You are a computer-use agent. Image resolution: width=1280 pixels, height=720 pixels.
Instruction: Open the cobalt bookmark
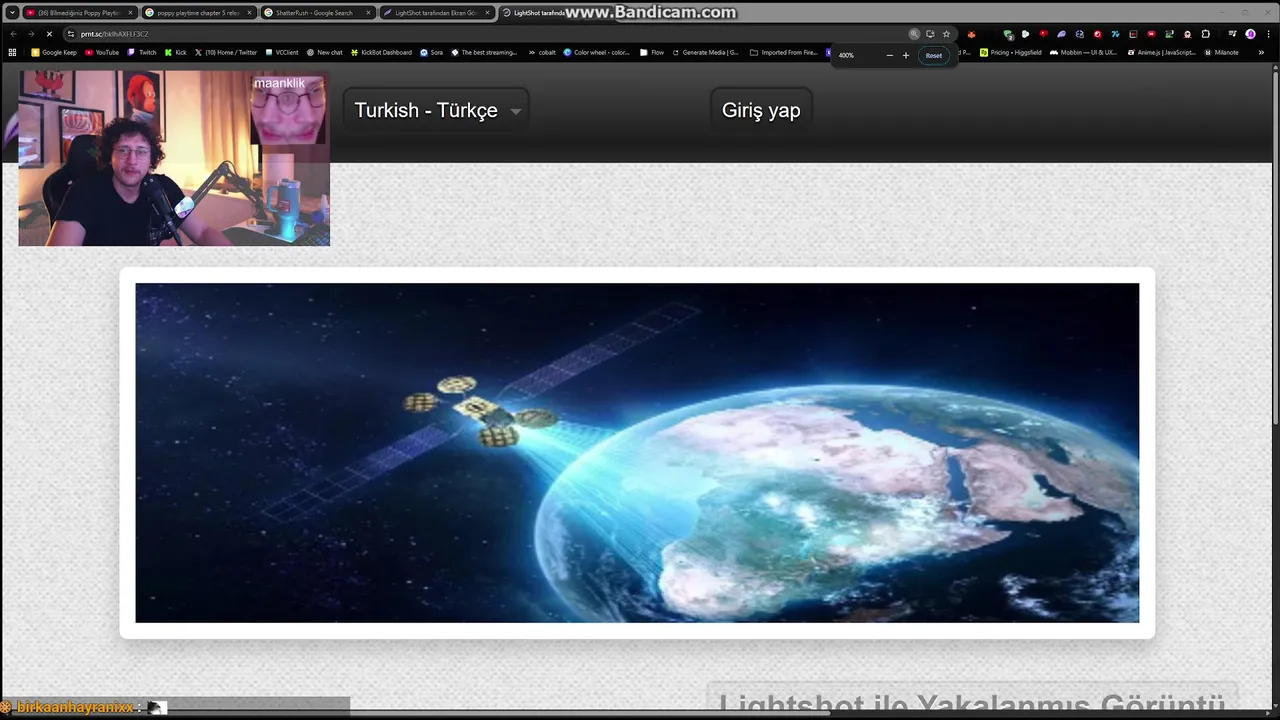[542, 52]
